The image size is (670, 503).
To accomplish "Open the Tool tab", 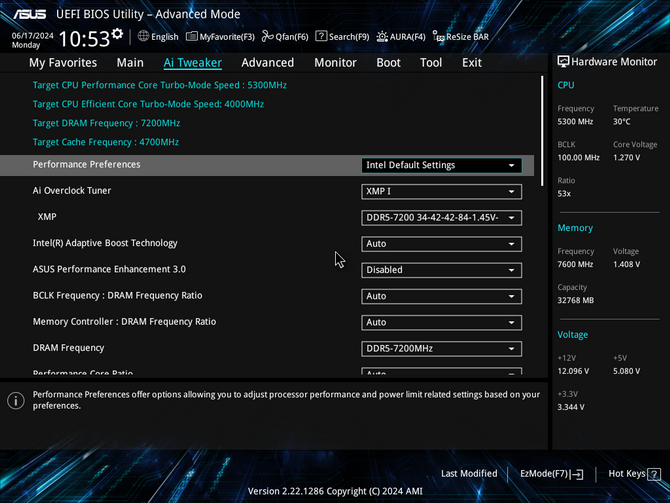I will point(431,63).
